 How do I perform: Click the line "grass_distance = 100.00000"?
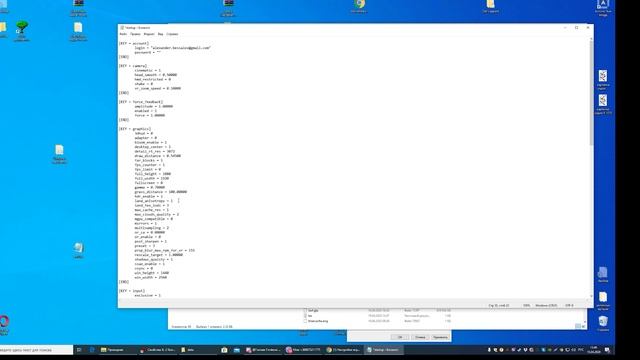coord(160,192)
